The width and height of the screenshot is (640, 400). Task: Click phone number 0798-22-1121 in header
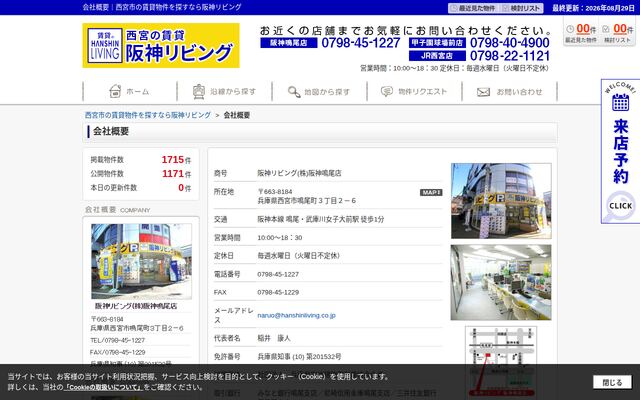[509, 56]
